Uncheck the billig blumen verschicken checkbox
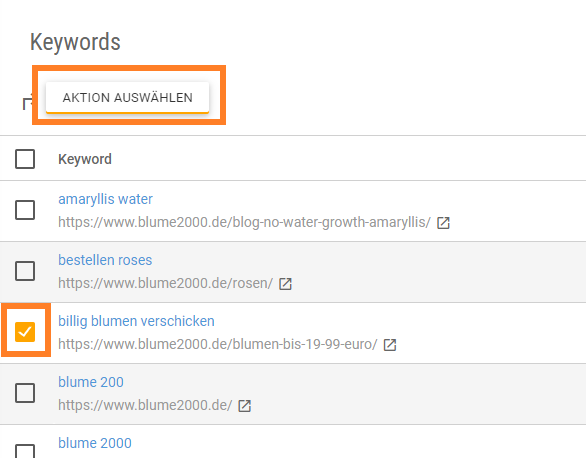 [x=25, y=332]
